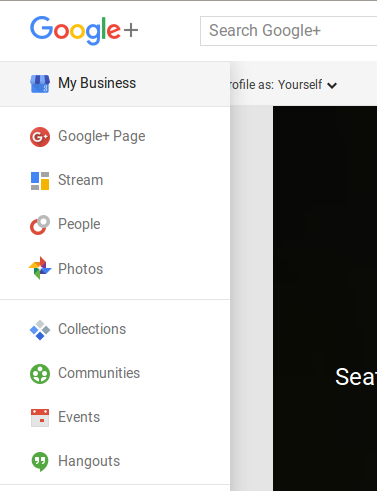Click the Collections diamond icon

(x=40, y=330)
